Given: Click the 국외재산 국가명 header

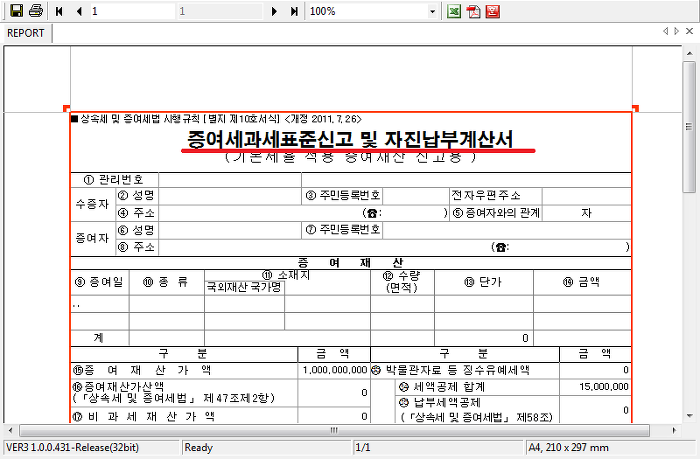Looking at the screenshot, I should click(x=244, y=287).
